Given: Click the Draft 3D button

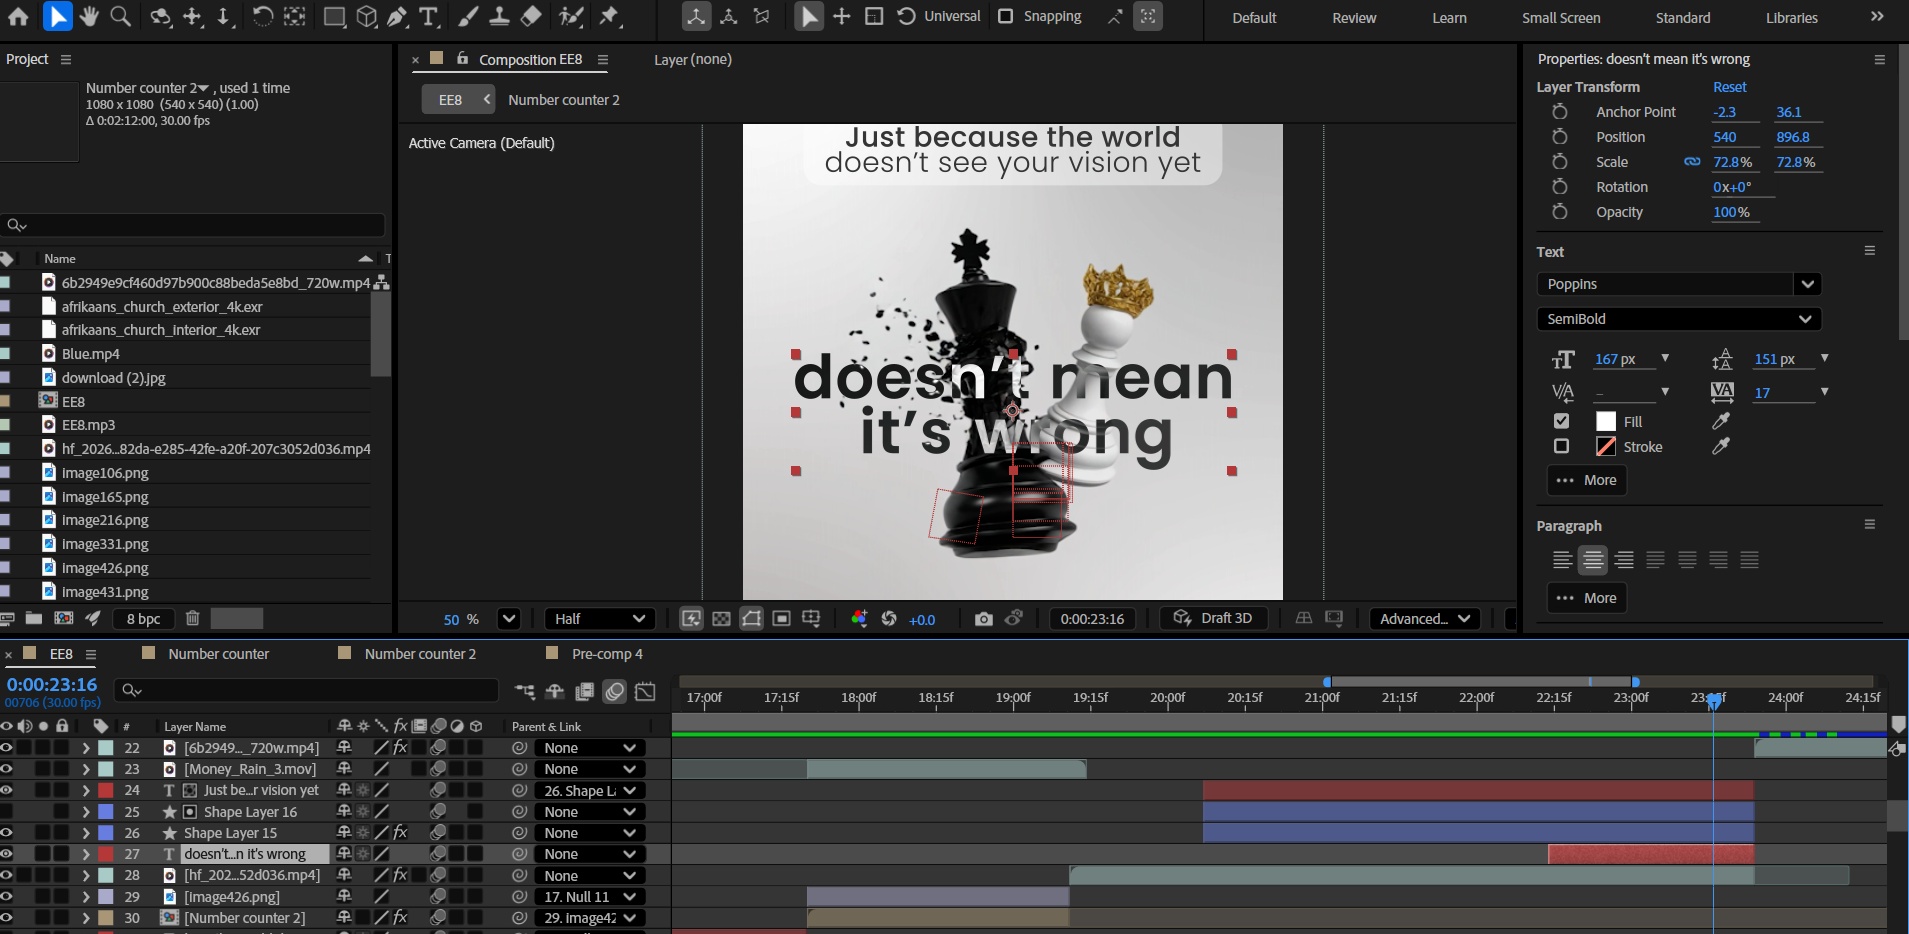Looking at the screenshot, I should coord(1213,619).
